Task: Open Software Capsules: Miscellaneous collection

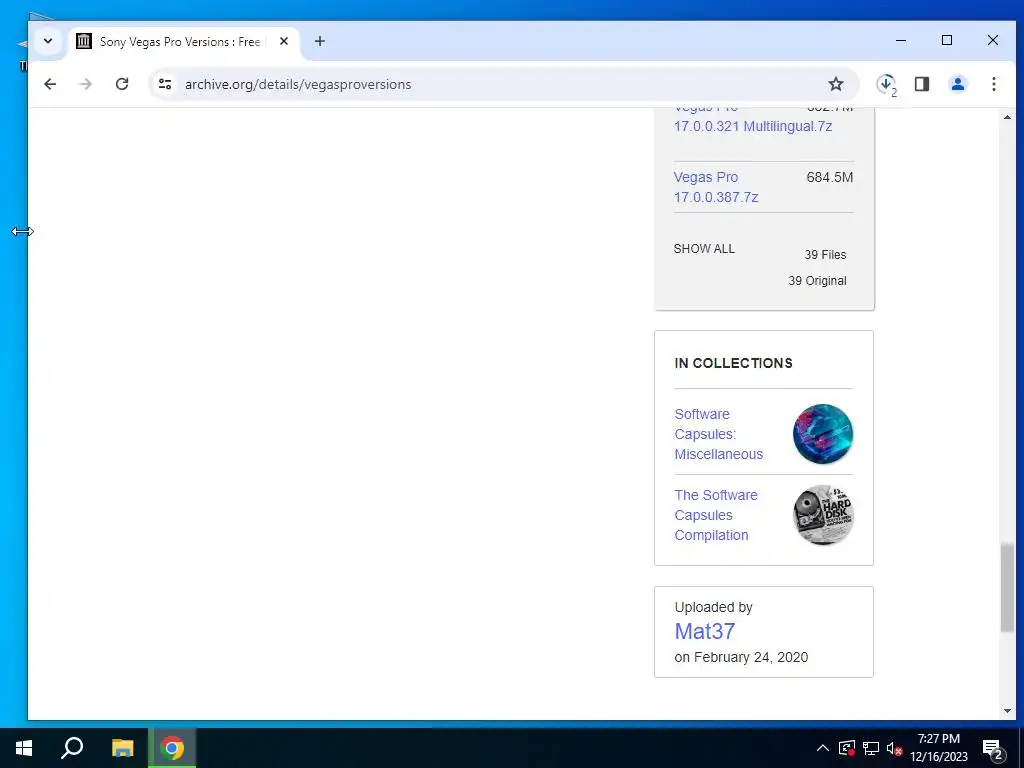Action: tap(718, 434)
